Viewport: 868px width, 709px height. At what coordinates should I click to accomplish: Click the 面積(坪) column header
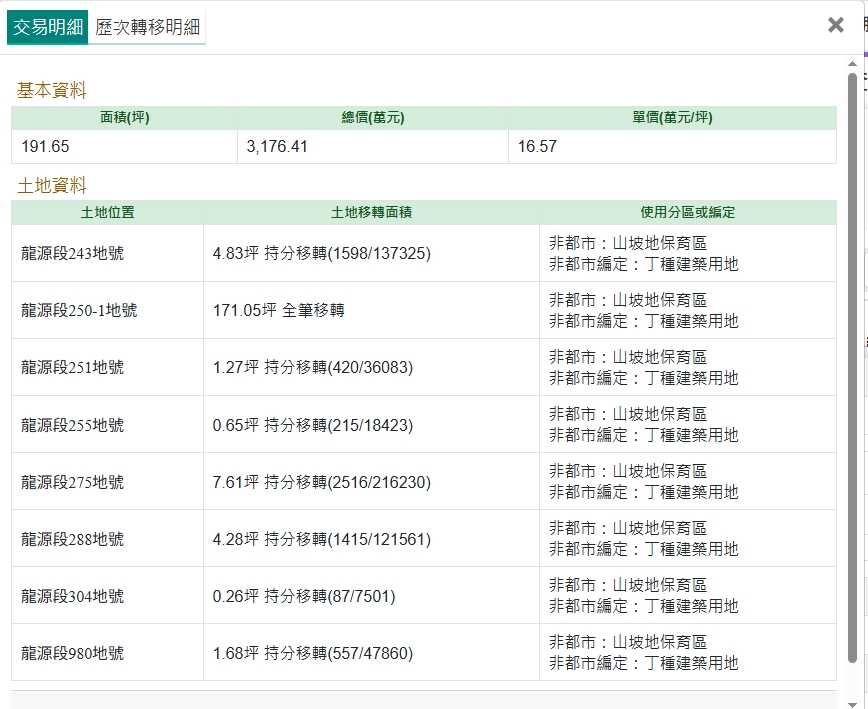pyautogui.click(x=124, y=118)
